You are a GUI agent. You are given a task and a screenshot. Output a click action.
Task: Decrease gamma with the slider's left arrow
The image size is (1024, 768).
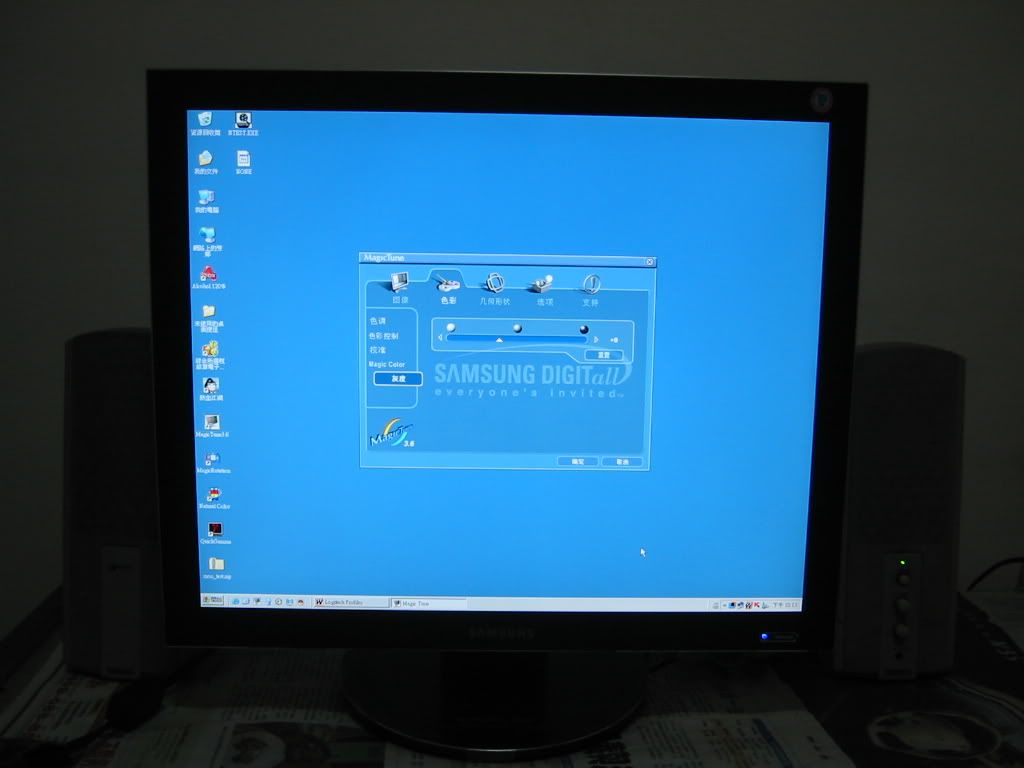(440, 338)
